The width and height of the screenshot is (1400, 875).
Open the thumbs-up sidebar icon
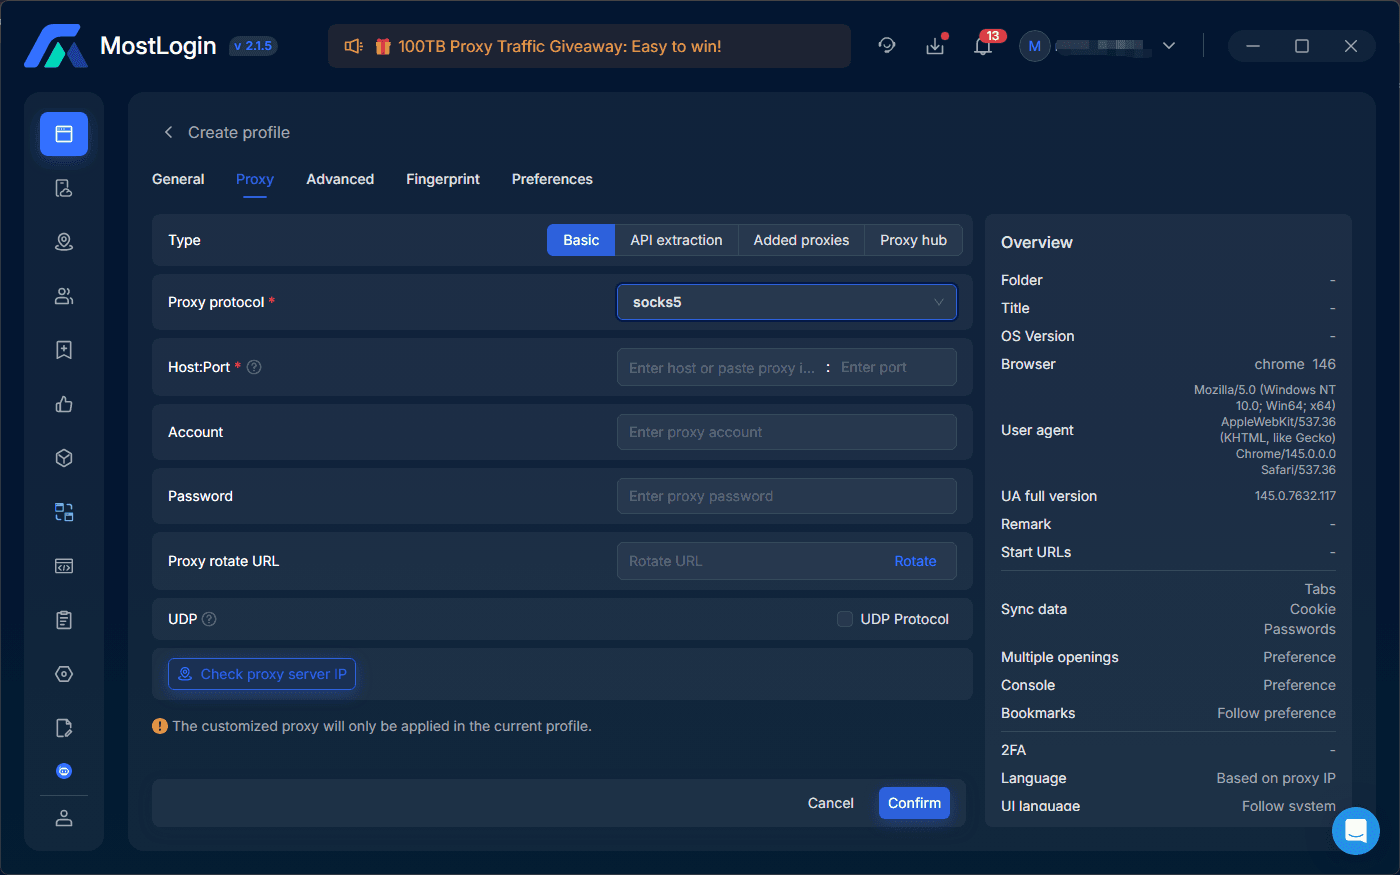(64, 404)
